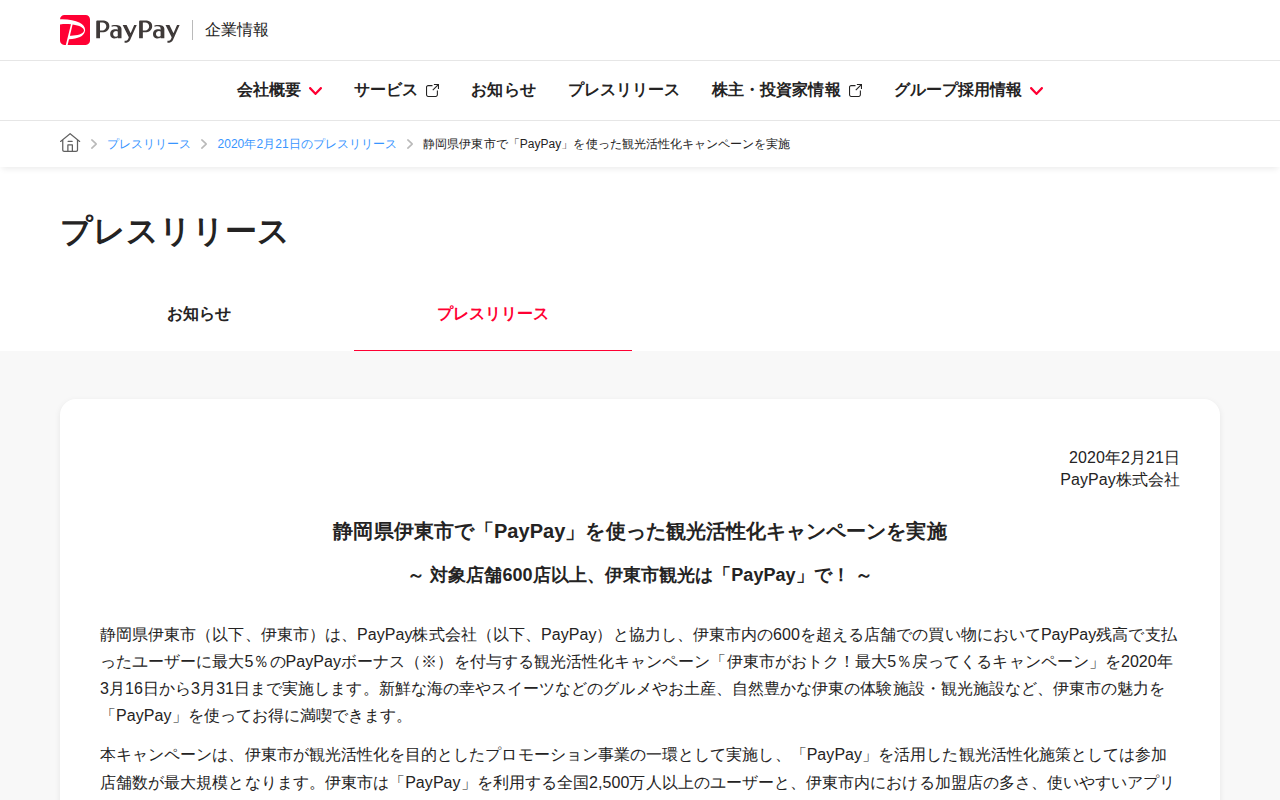This screenshot has height=800, width=1280.
Task: Click the home icon in breadcrumb
Action: [x=70, y=143]
